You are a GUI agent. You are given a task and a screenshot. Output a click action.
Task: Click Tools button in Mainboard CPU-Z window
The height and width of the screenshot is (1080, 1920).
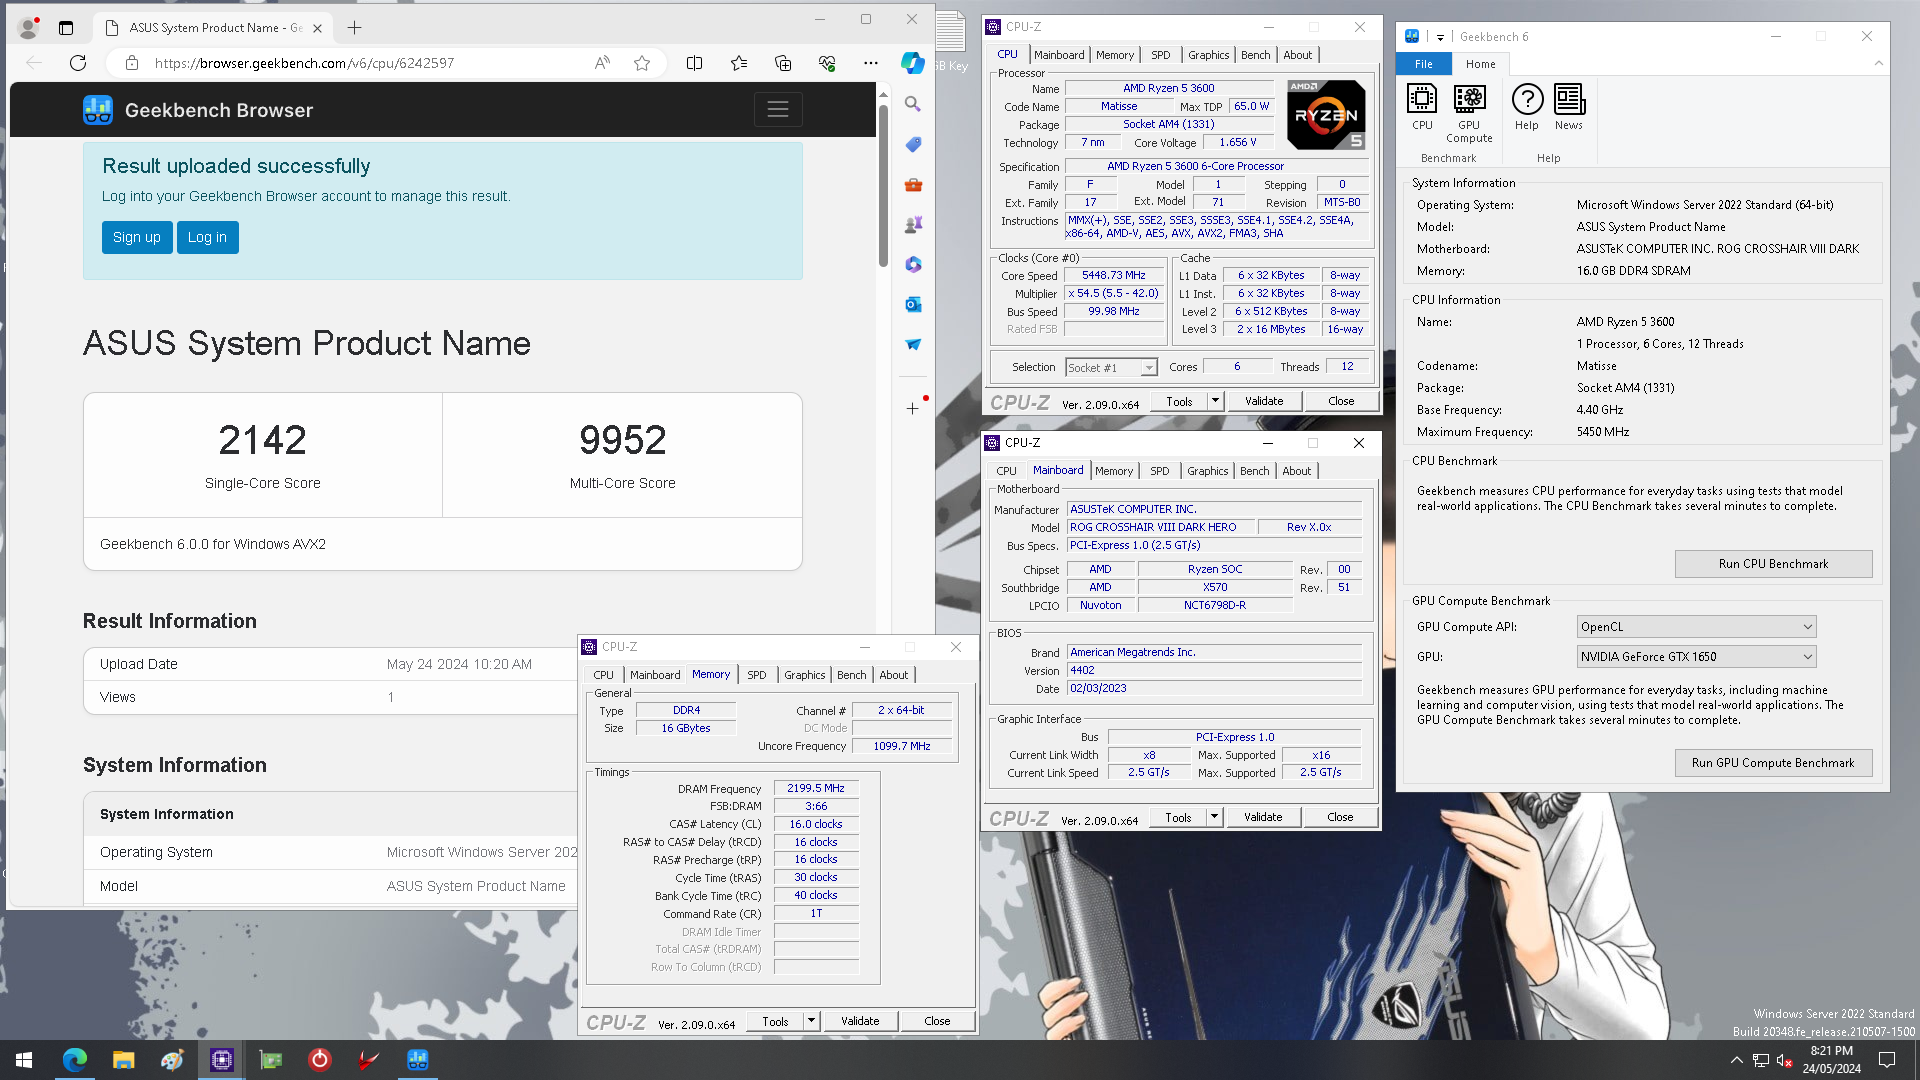pos(1178,817)
